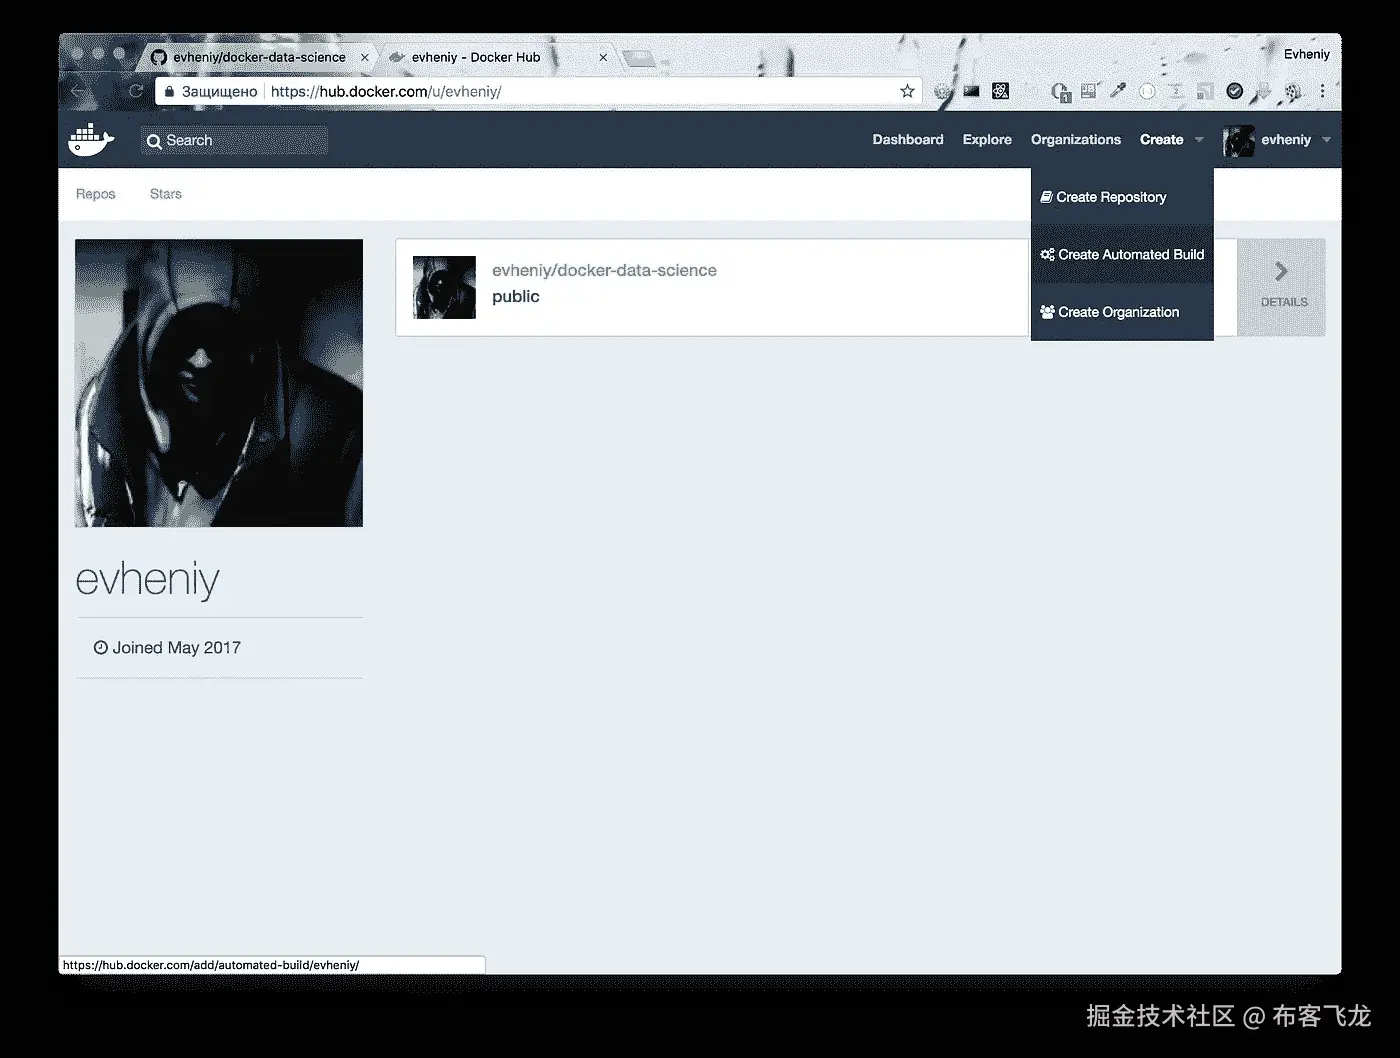Click the evheniy profile name heading
The width and height of the screenshot is (1400, 1058).
(x=147, y=580)
